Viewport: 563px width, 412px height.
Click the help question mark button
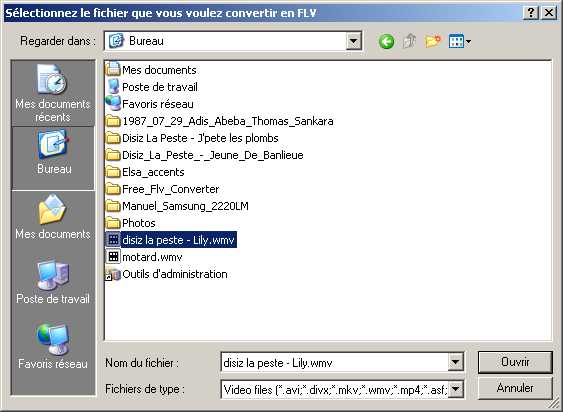click(x=531, y=13)
